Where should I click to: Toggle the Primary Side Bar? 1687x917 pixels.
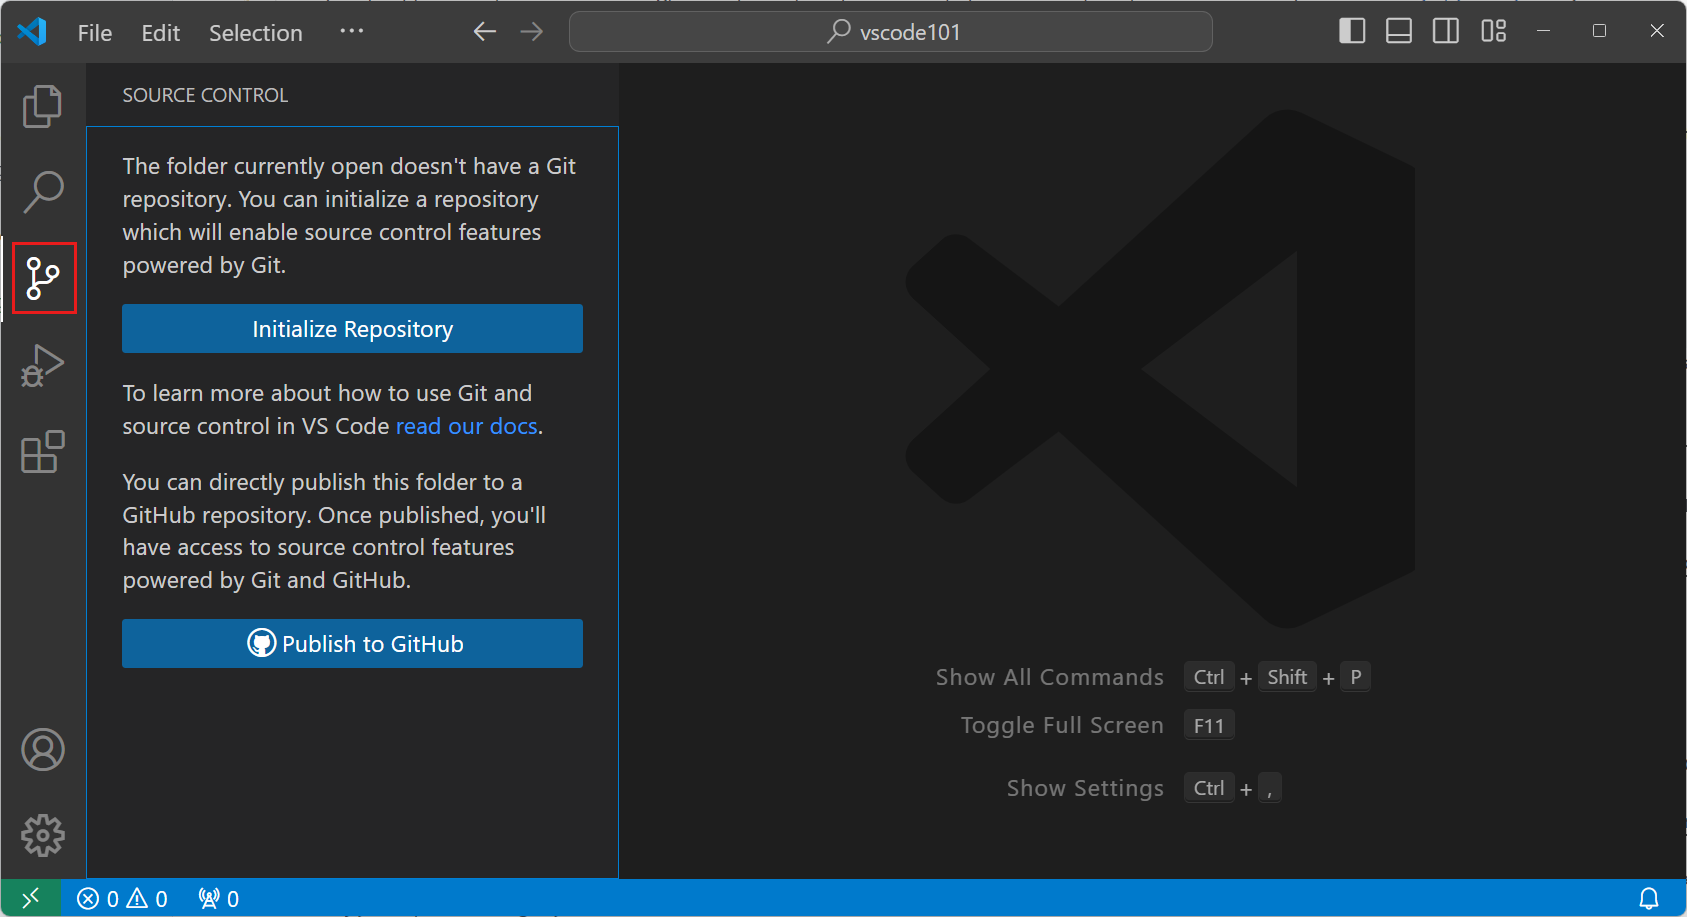pos(1351,31)
